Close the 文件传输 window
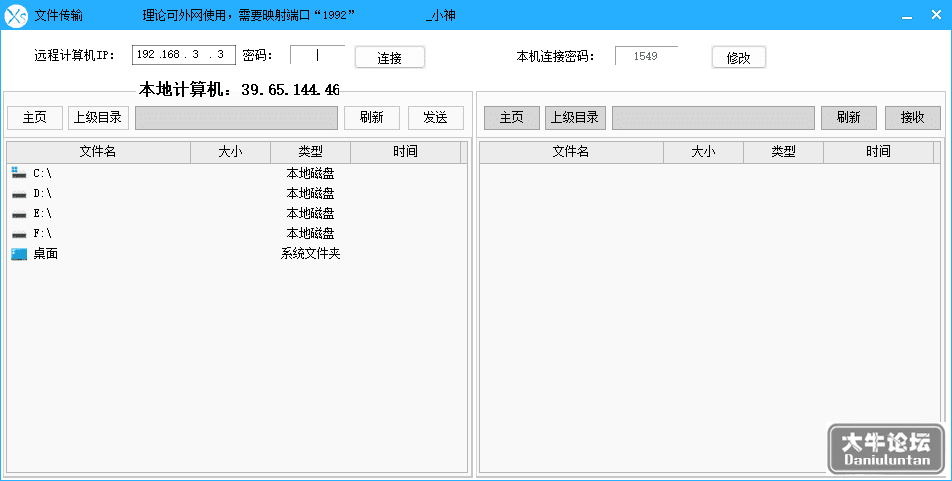 [936, 15]
